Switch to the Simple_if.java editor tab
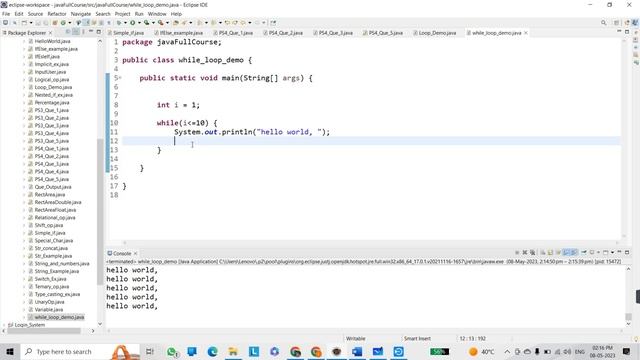Image resolution: width=640 pixels, height=360 pixels. pyautogui.click(x=128, y=33)
